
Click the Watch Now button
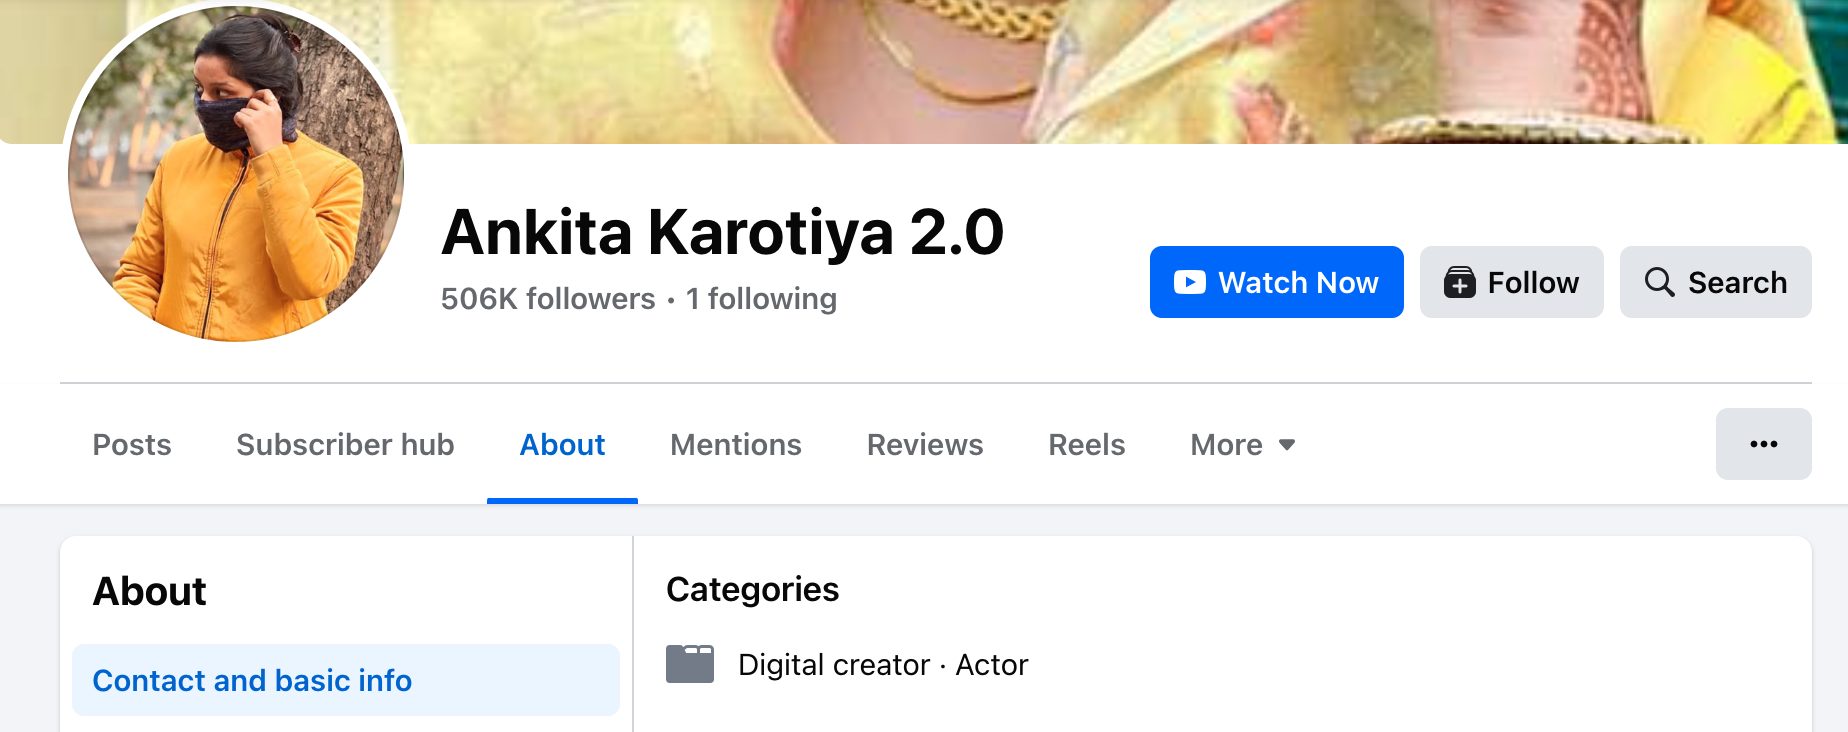click(1276, 282)
